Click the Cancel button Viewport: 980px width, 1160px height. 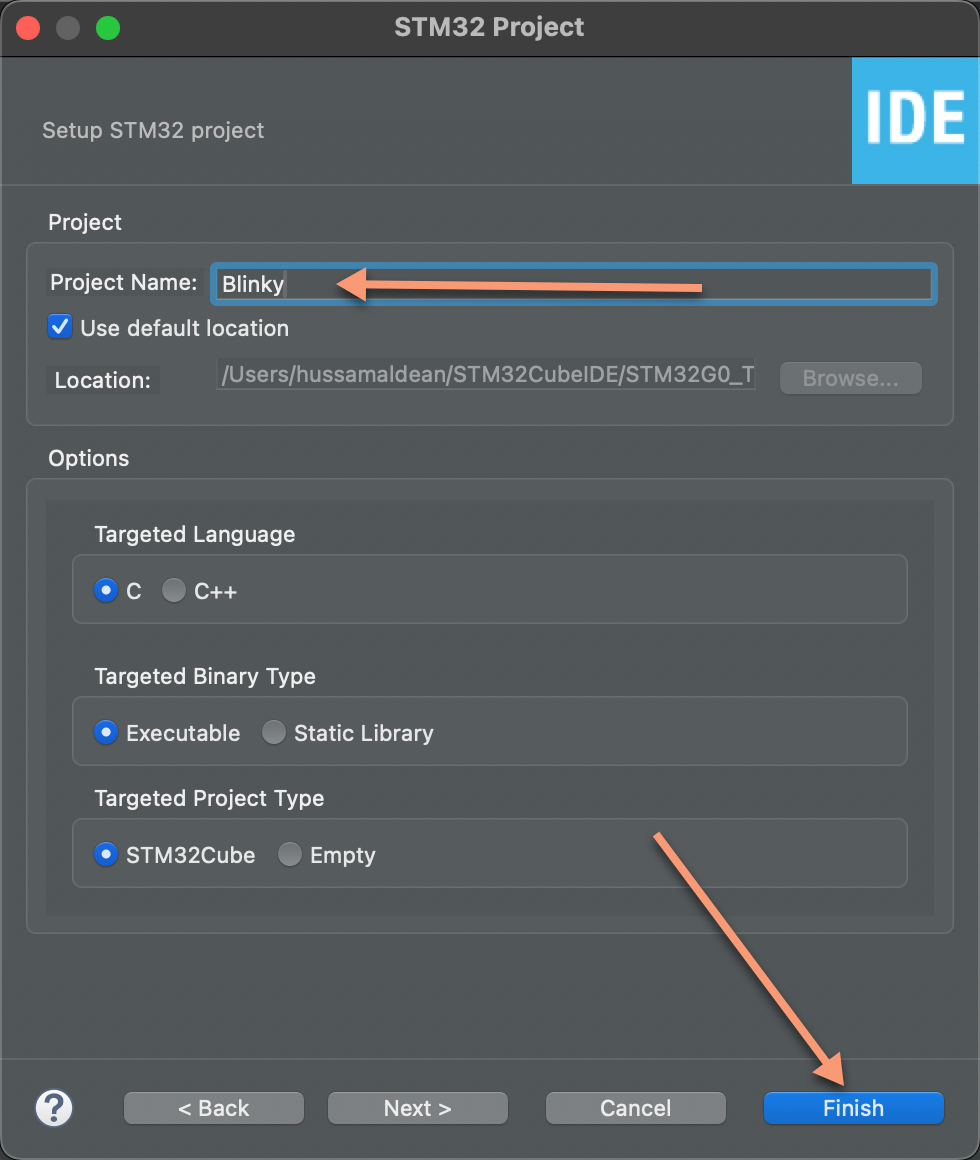[635, 1108]
